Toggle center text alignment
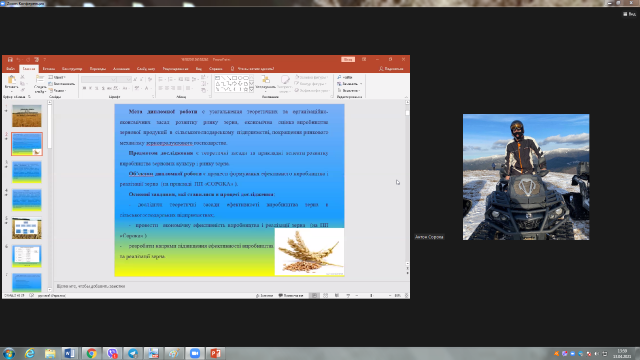 pyautogui.click(x=167, y=88)
